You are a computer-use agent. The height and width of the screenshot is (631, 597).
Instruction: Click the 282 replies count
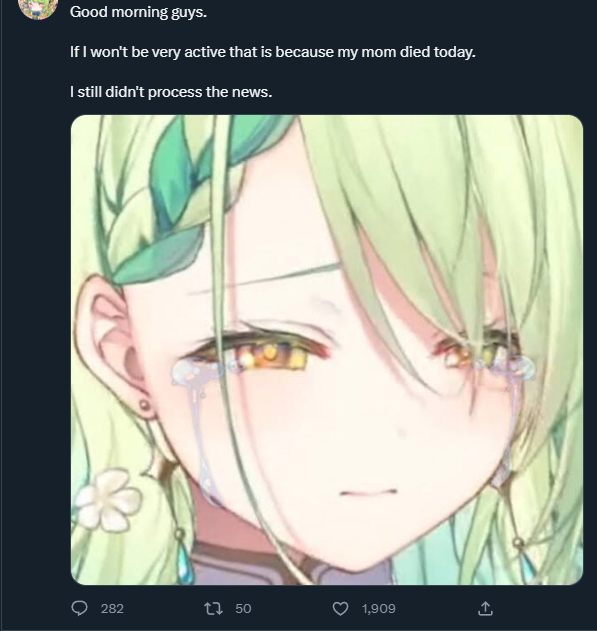tap(112, 608)
